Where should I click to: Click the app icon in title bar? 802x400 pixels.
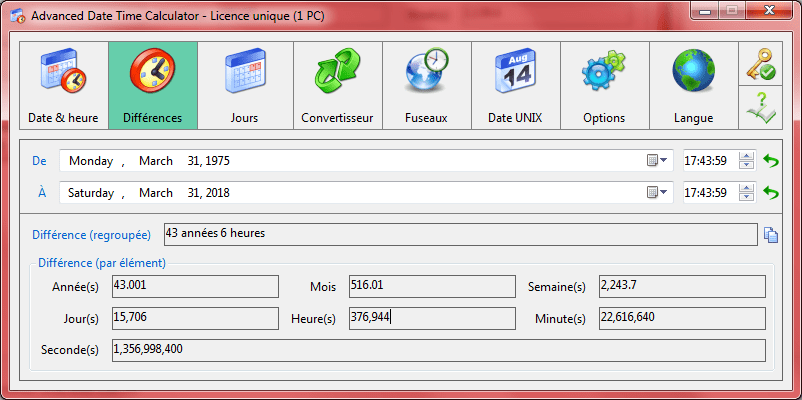[18, 15]
